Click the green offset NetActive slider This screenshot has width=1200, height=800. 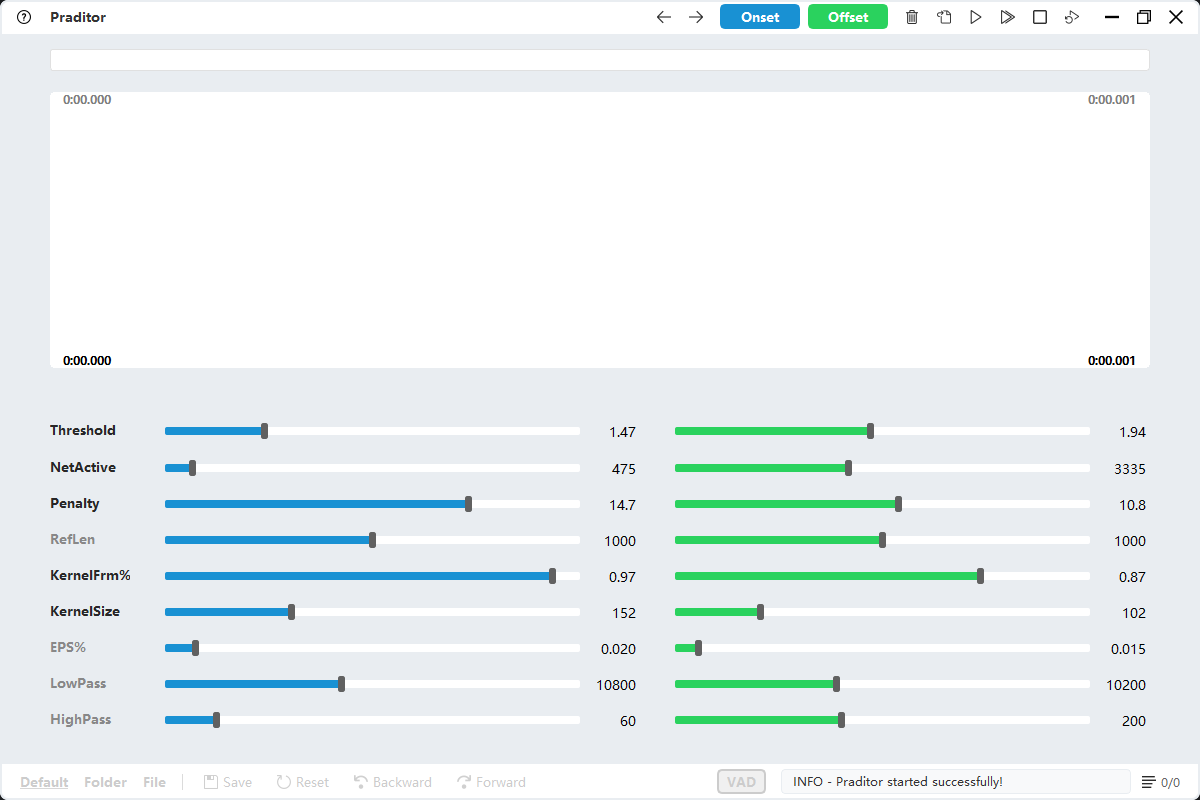882,468
